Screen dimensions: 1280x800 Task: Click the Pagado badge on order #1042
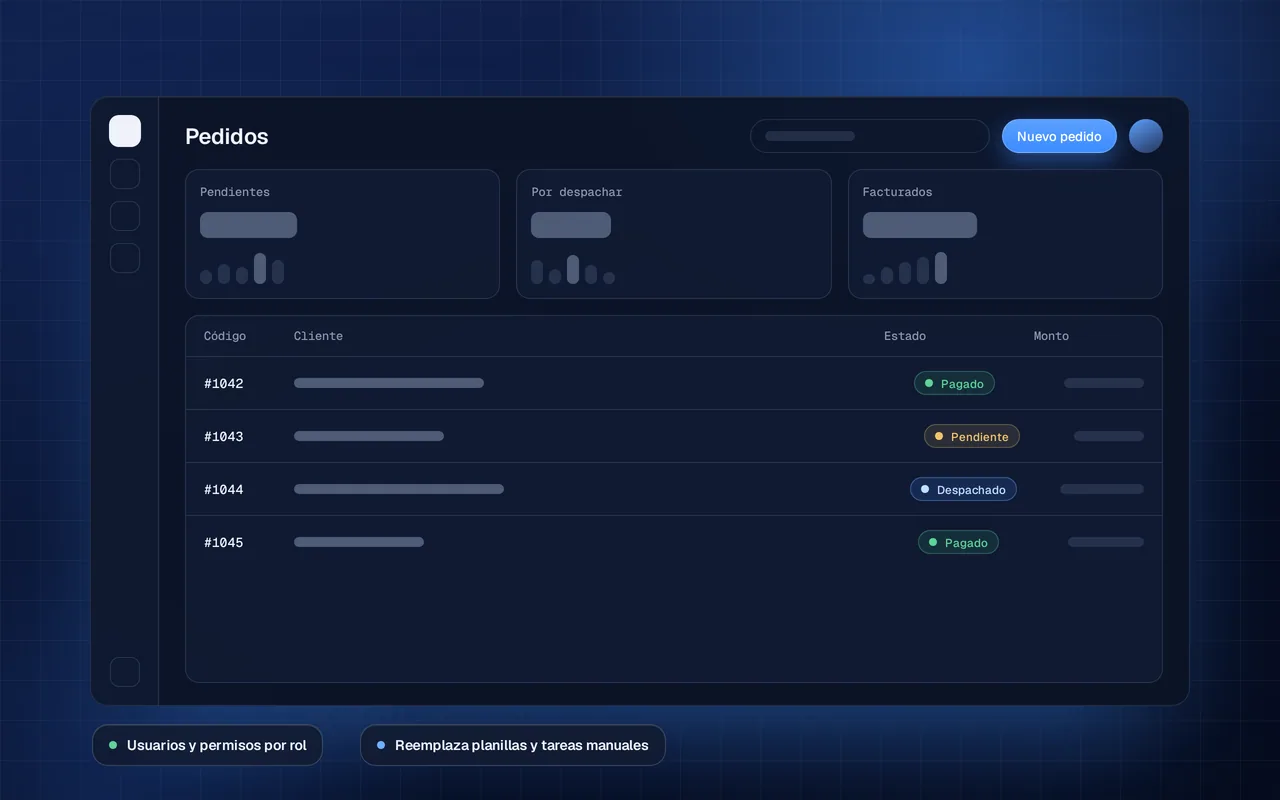pyautogui.click(x=954, y=383)
